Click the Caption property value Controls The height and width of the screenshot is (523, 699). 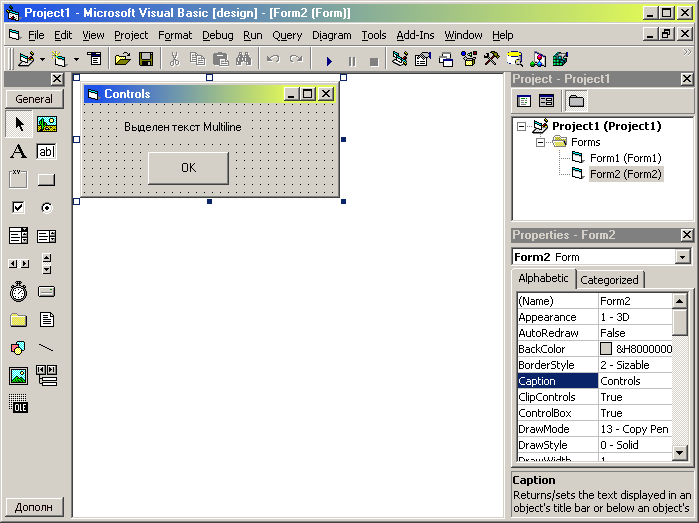pos(635,381)
